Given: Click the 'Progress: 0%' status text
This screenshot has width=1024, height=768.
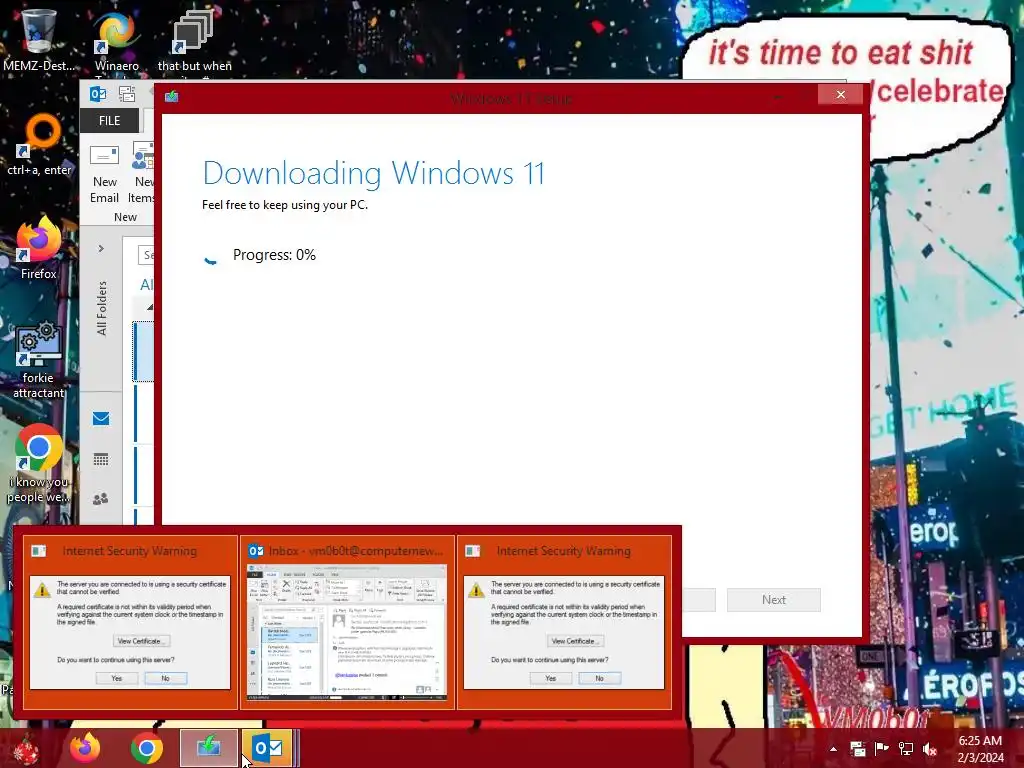Looking at the screenshot, I should click(x=274, y=255).
